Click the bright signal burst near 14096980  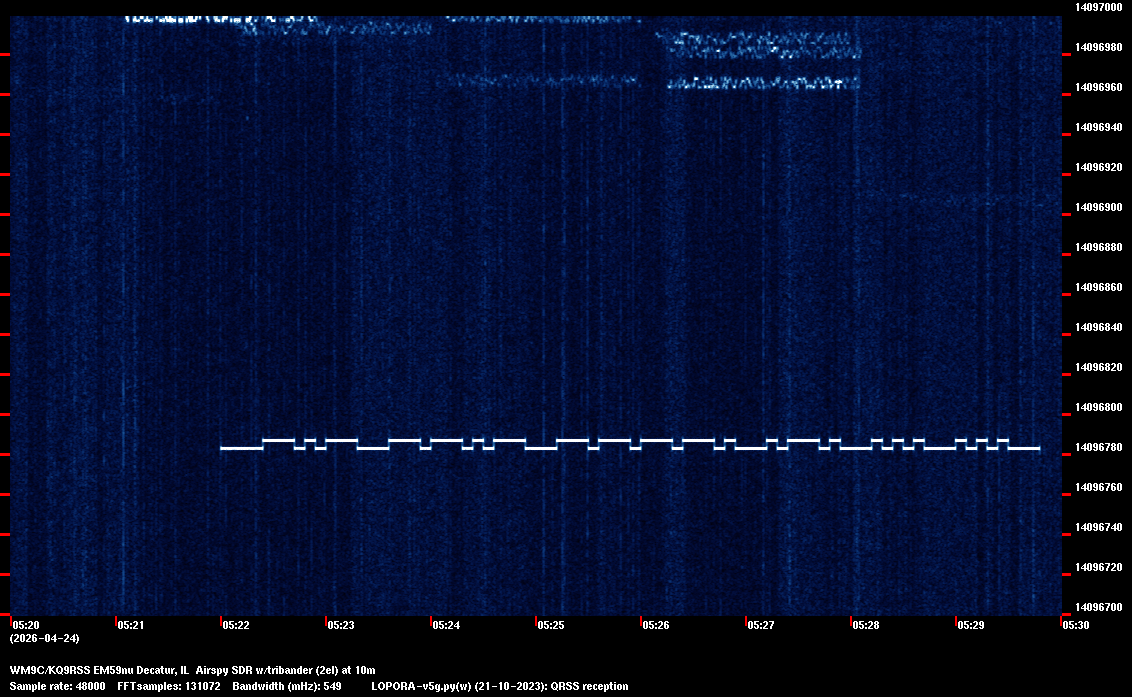760,44
